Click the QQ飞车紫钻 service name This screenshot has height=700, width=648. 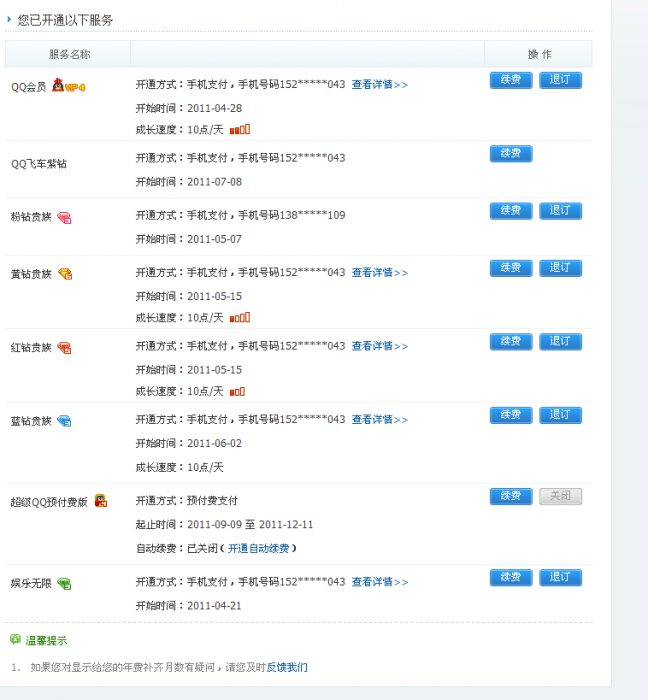39,164
